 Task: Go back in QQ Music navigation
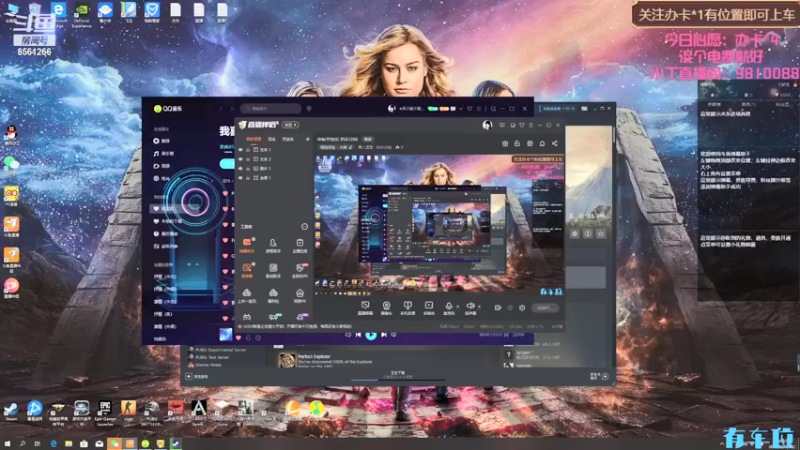pos(221,109)
